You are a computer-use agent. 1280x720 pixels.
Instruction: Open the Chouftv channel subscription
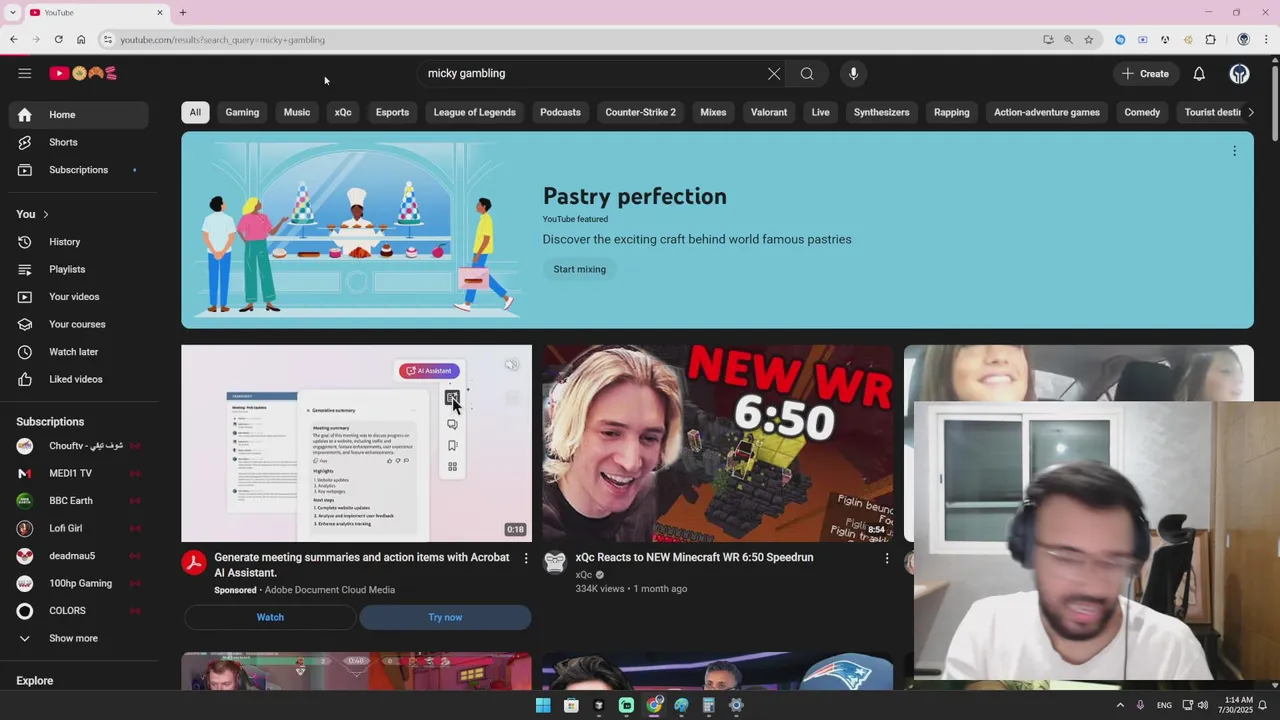(79, 446)
